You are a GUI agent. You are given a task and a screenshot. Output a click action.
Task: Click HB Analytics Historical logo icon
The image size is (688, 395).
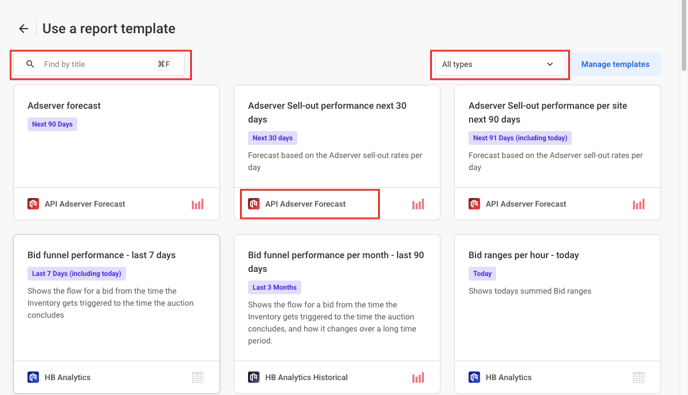click(254, 377)
